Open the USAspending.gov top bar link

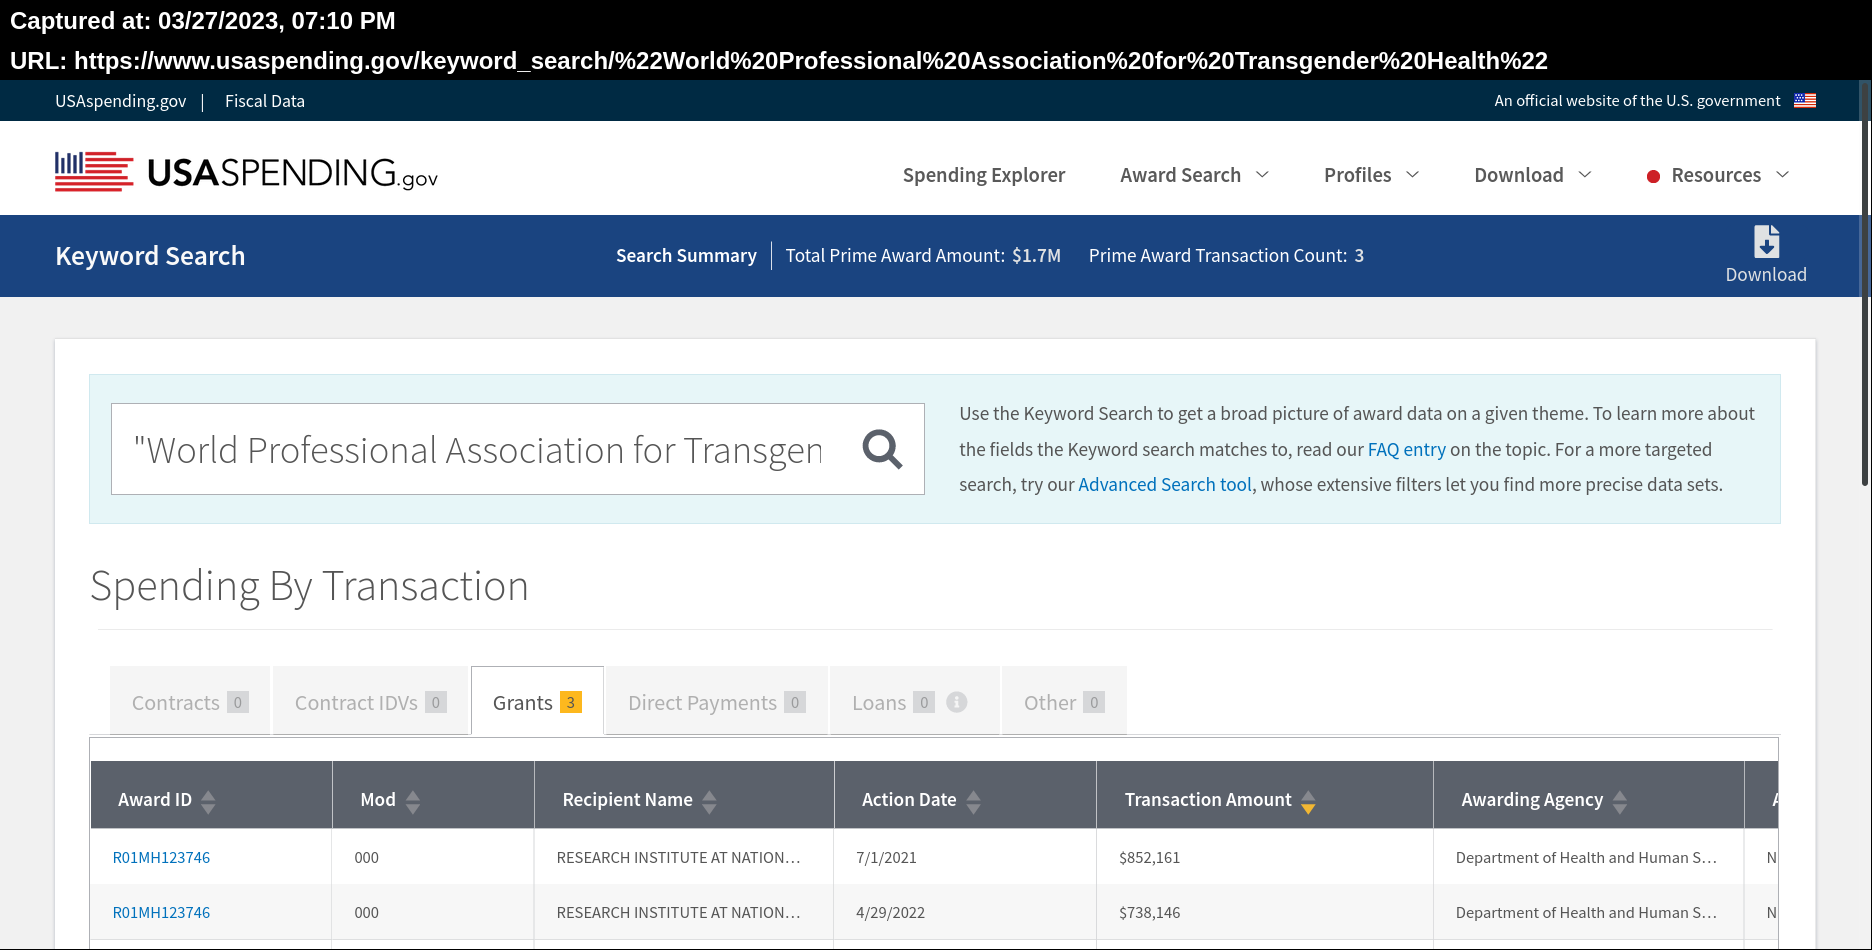121,101
